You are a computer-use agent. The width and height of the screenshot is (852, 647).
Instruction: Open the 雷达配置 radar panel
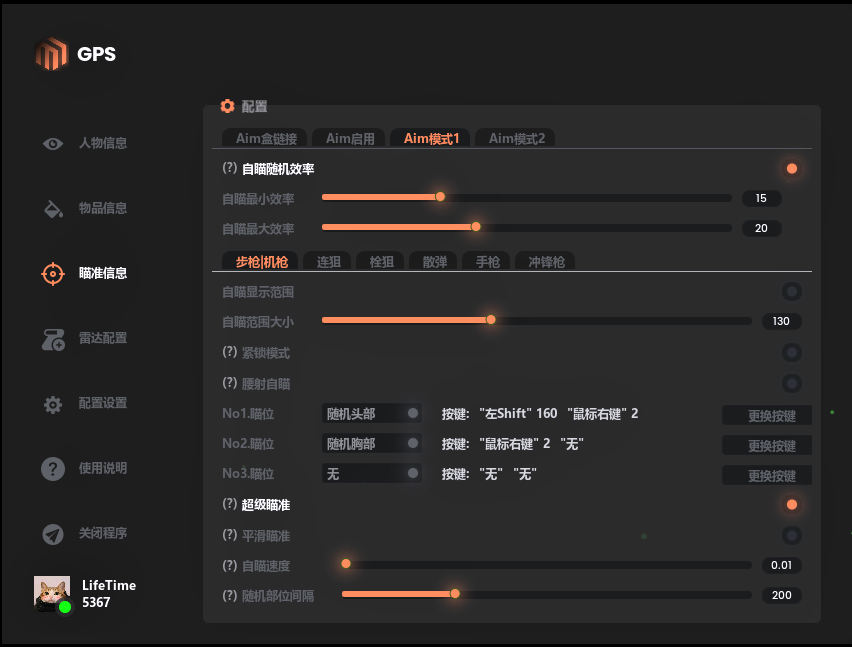point(52,338)
